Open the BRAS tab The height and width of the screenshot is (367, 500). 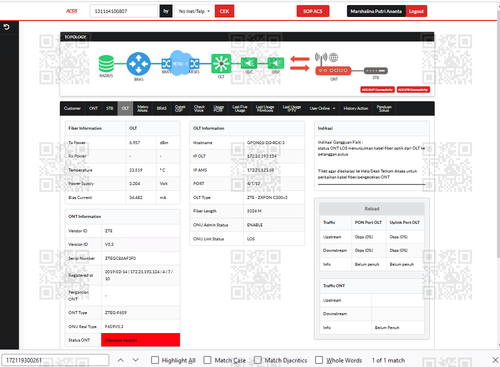[x=162, y=108]
